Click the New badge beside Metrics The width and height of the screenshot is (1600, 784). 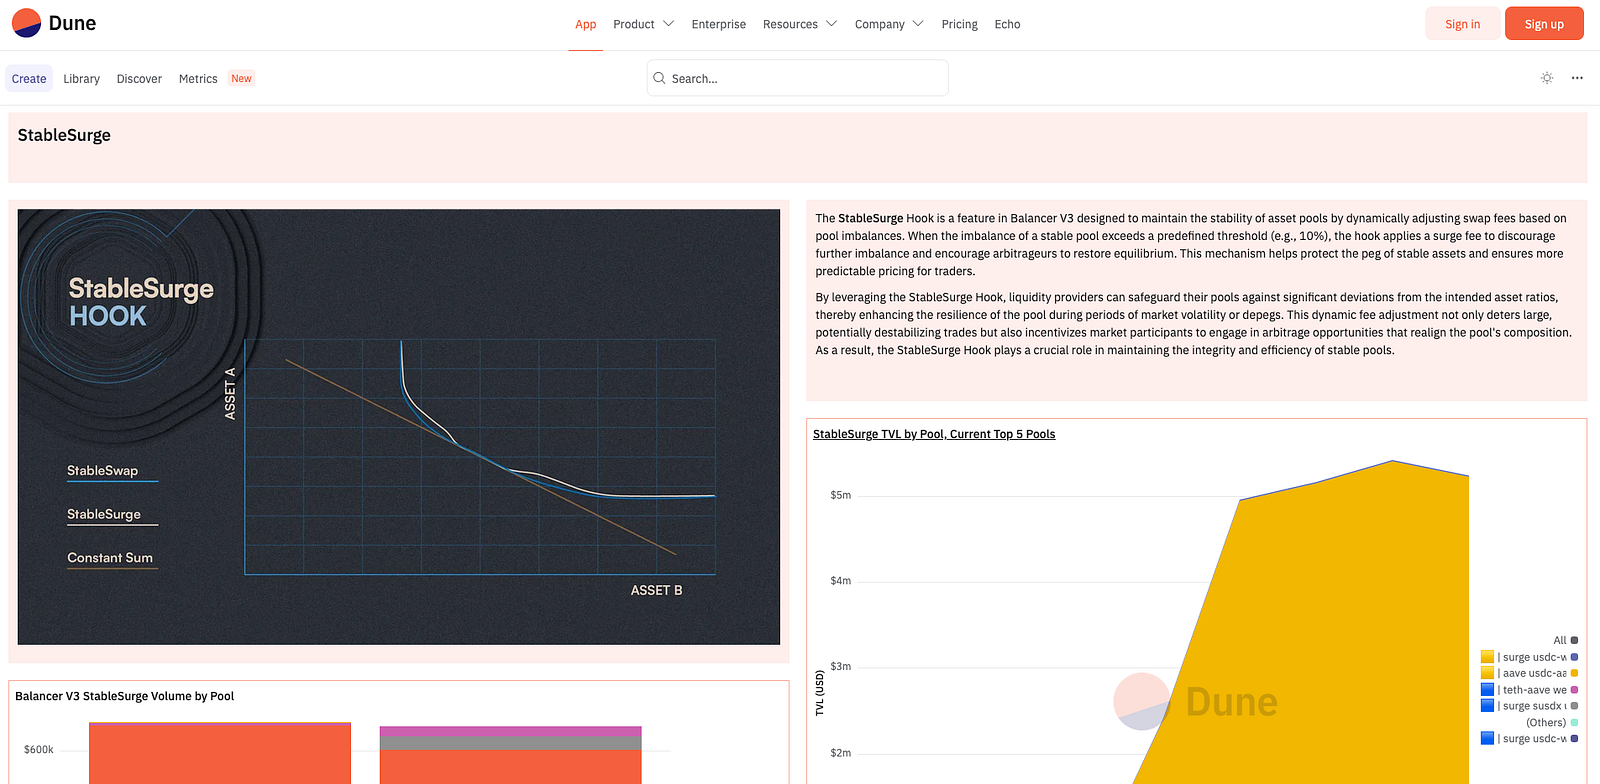pos(242,78)
